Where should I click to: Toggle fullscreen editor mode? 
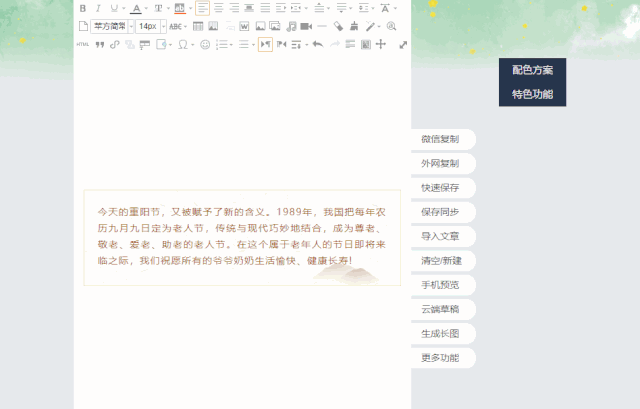[x=403, y=45]
